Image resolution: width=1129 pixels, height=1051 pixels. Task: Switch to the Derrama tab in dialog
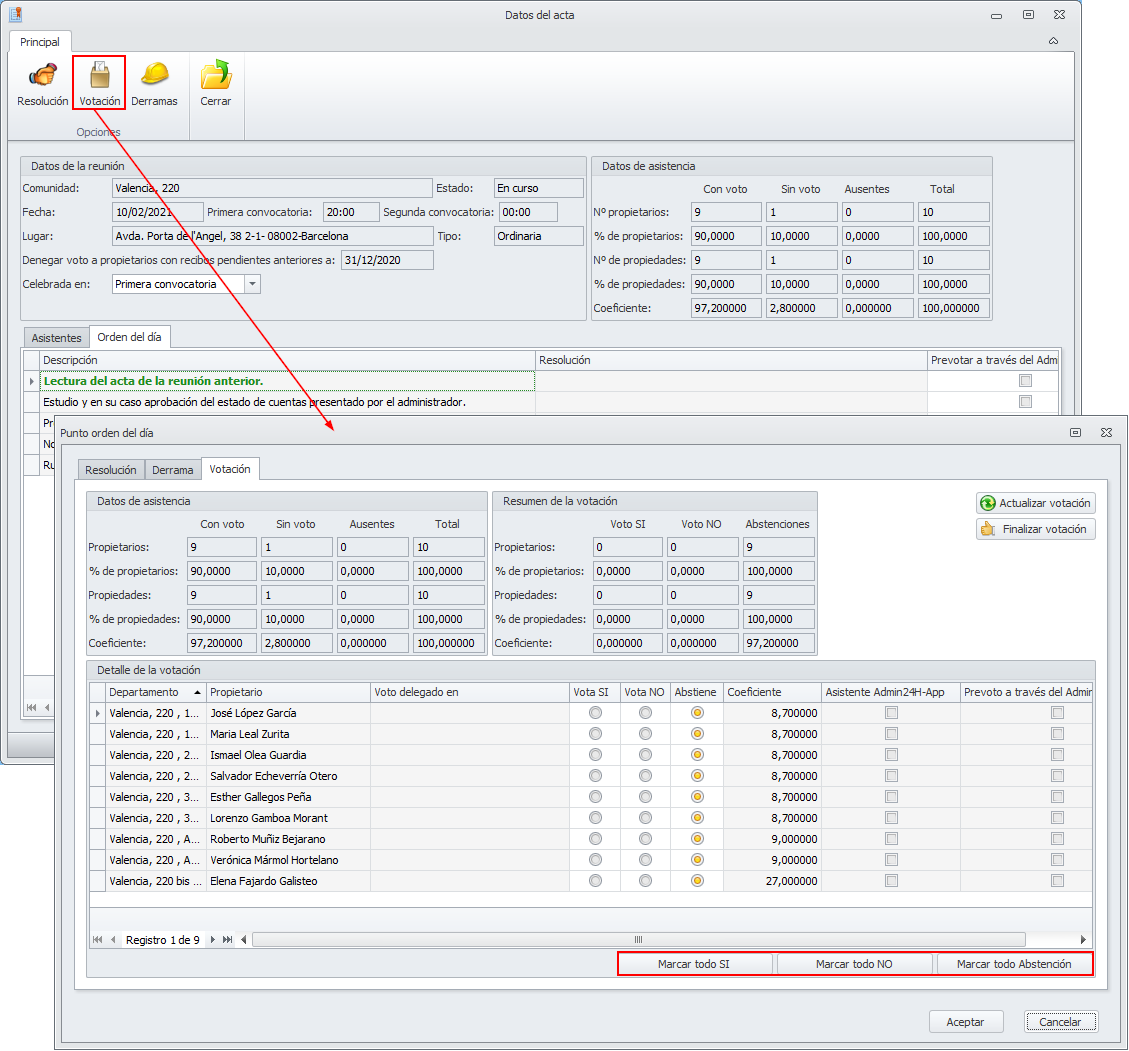(x=173, y=470)
